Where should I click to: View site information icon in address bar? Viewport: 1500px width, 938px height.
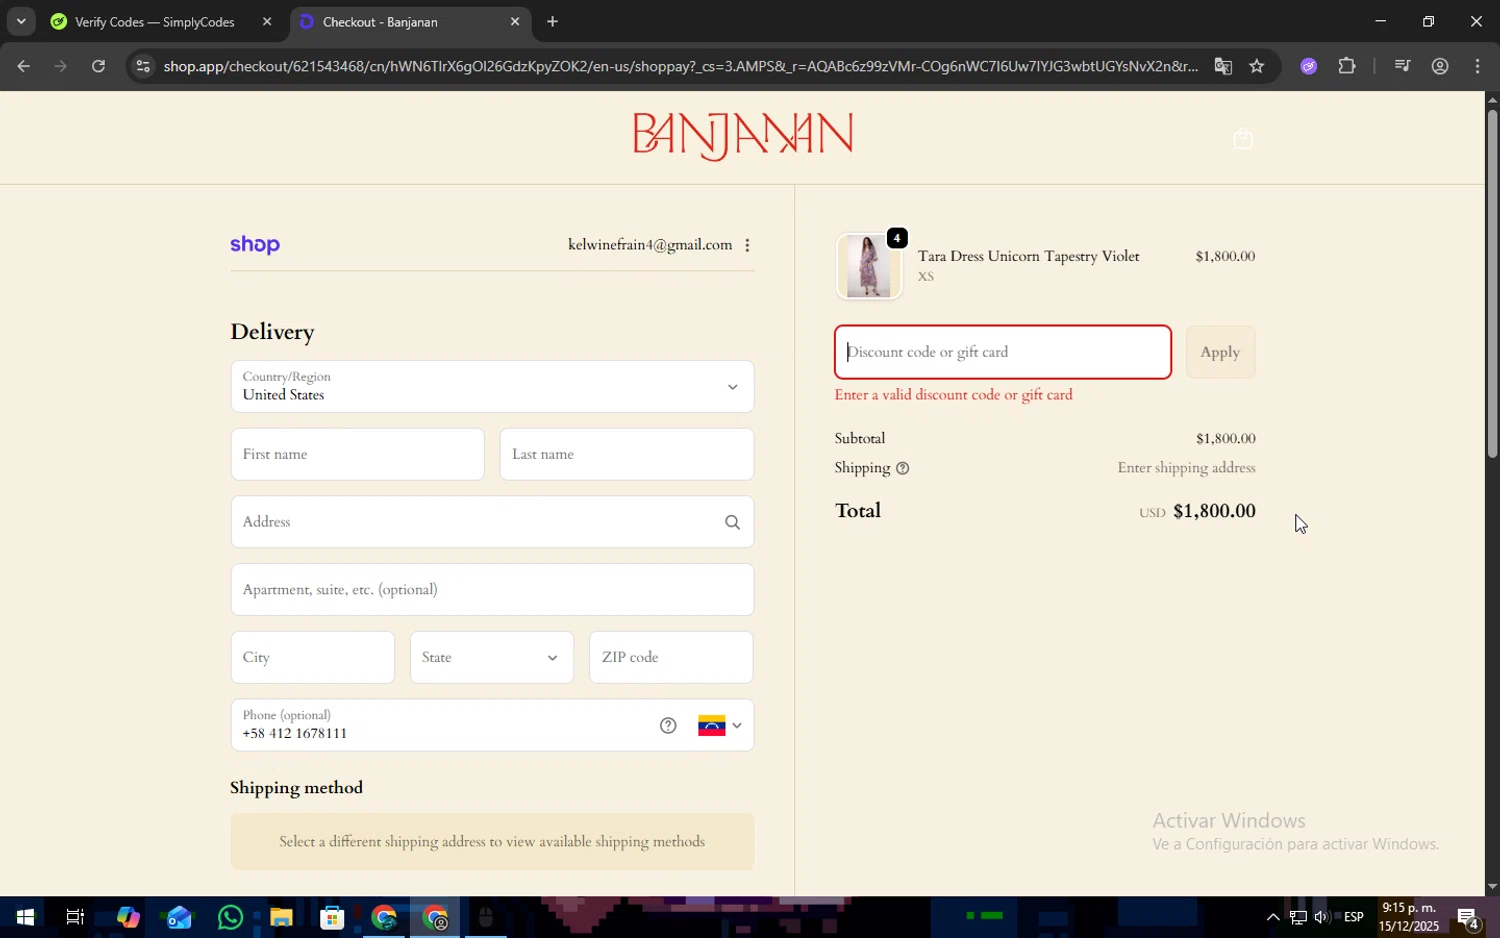point(143,66)
